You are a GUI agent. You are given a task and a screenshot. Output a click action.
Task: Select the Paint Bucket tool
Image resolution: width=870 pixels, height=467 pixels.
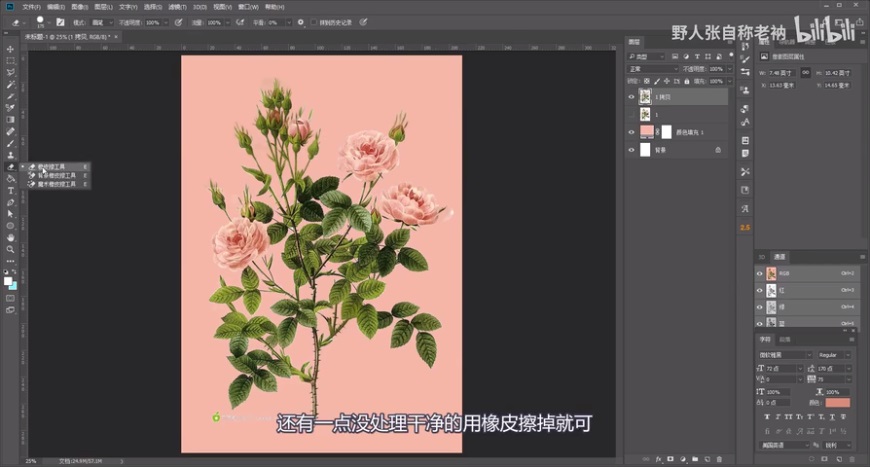(x=10, y=179)
